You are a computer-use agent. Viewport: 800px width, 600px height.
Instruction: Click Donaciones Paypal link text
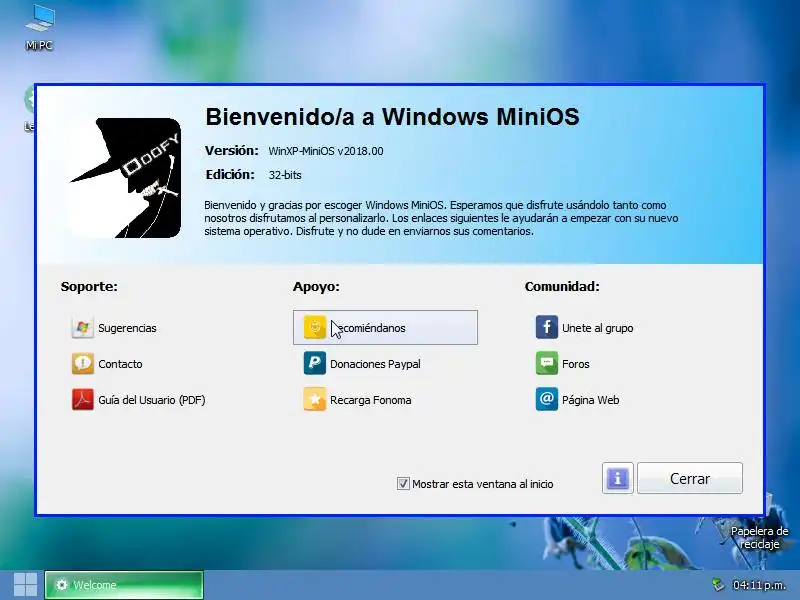[x=375, y=364]
